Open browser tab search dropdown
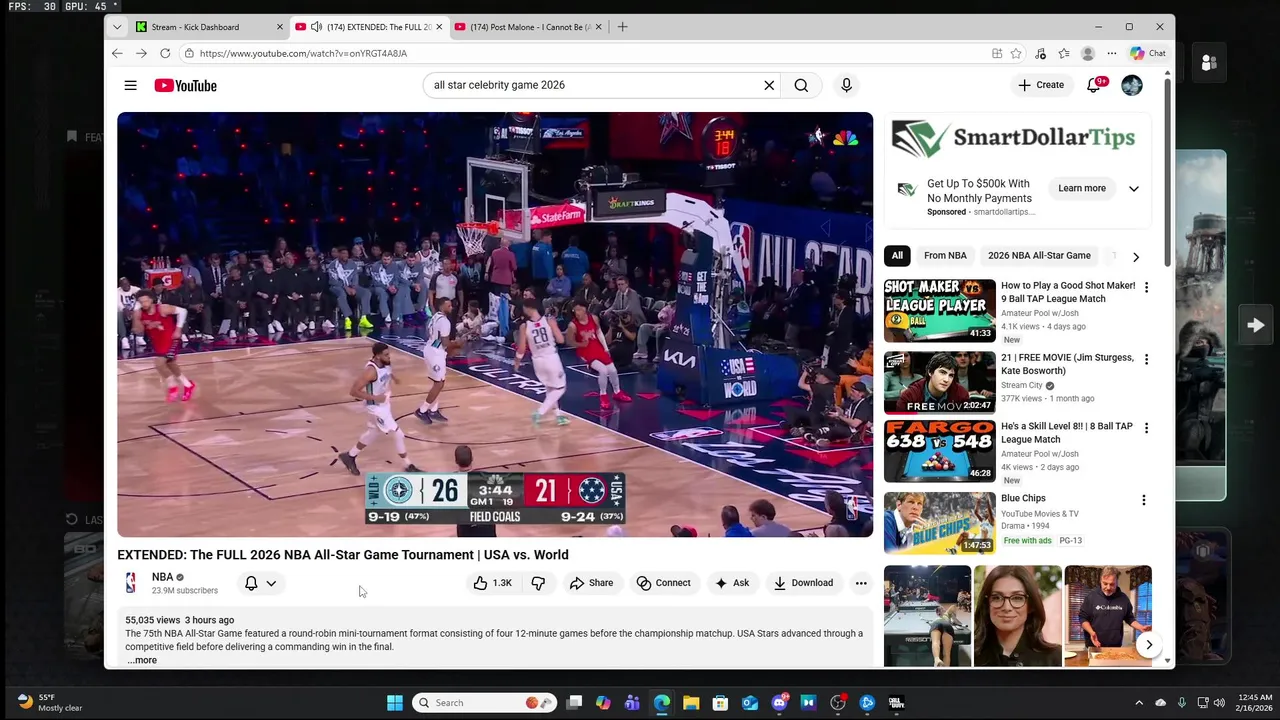 (x=118, y=27)
